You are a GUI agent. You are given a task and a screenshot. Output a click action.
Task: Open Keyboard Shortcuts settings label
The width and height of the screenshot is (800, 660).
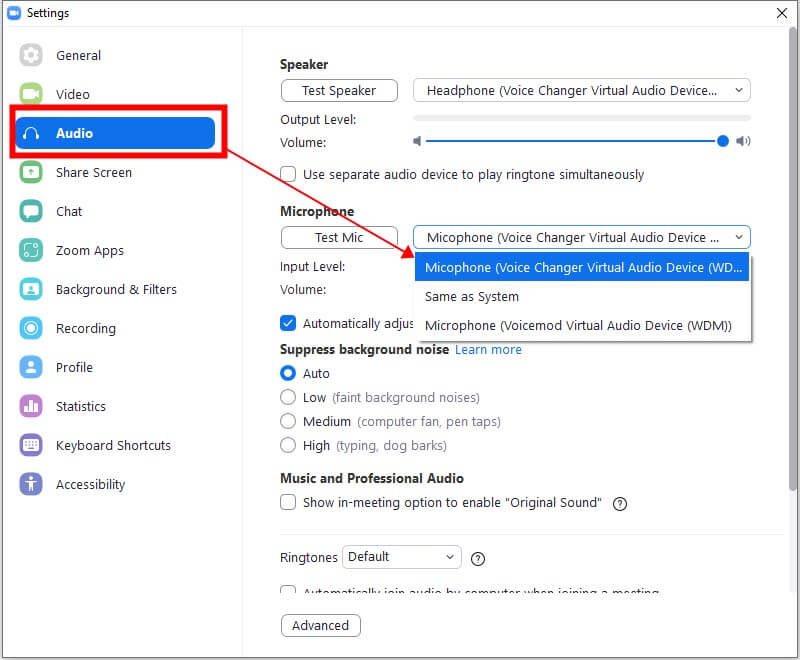click(113, 445)
